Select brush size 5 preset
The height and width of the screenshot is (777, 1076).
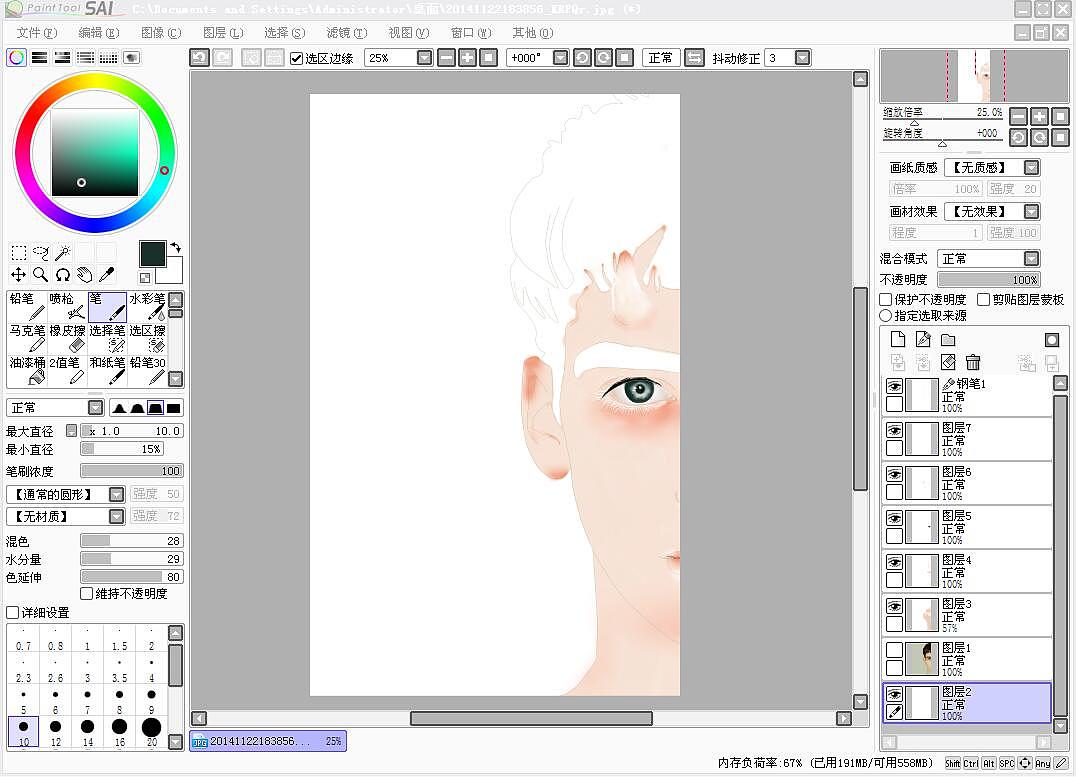23,700
